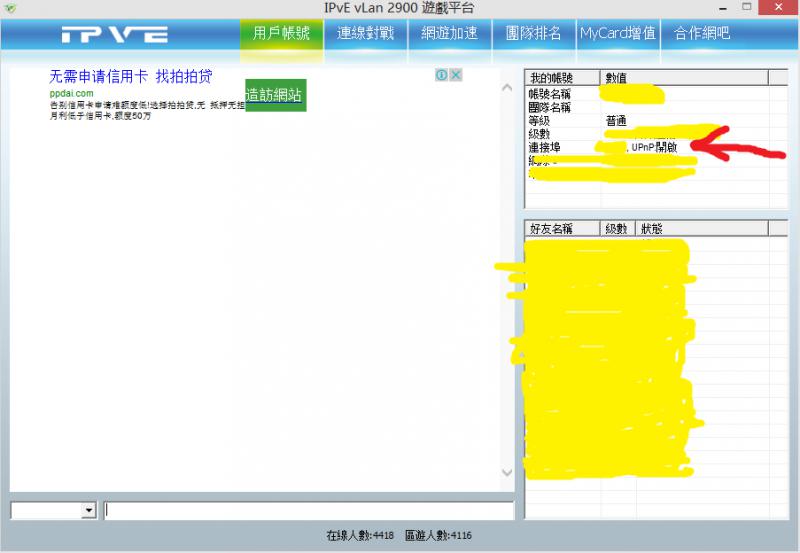This screenshot has height=553, width=800.
Task: Focus the chat message input field
Action: pos(309,510)
